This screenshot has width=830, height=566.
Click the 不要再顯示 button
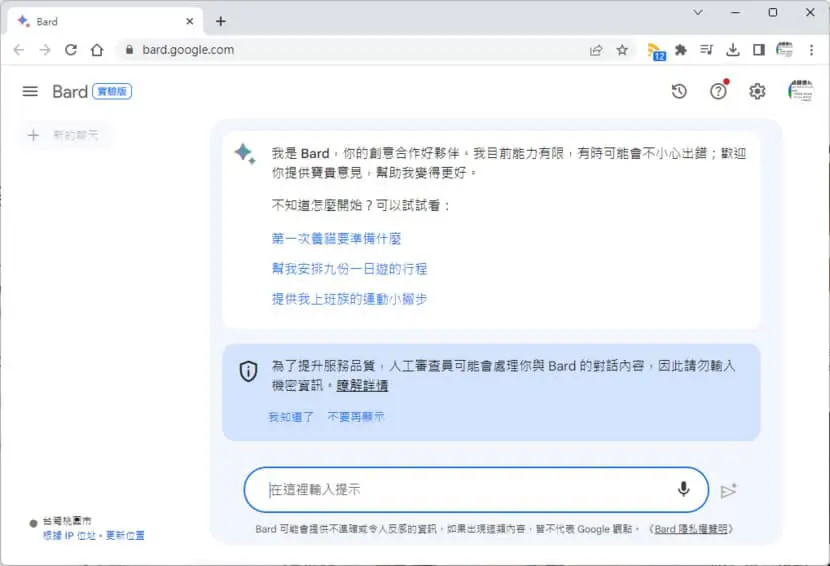(x=356, y=417)
